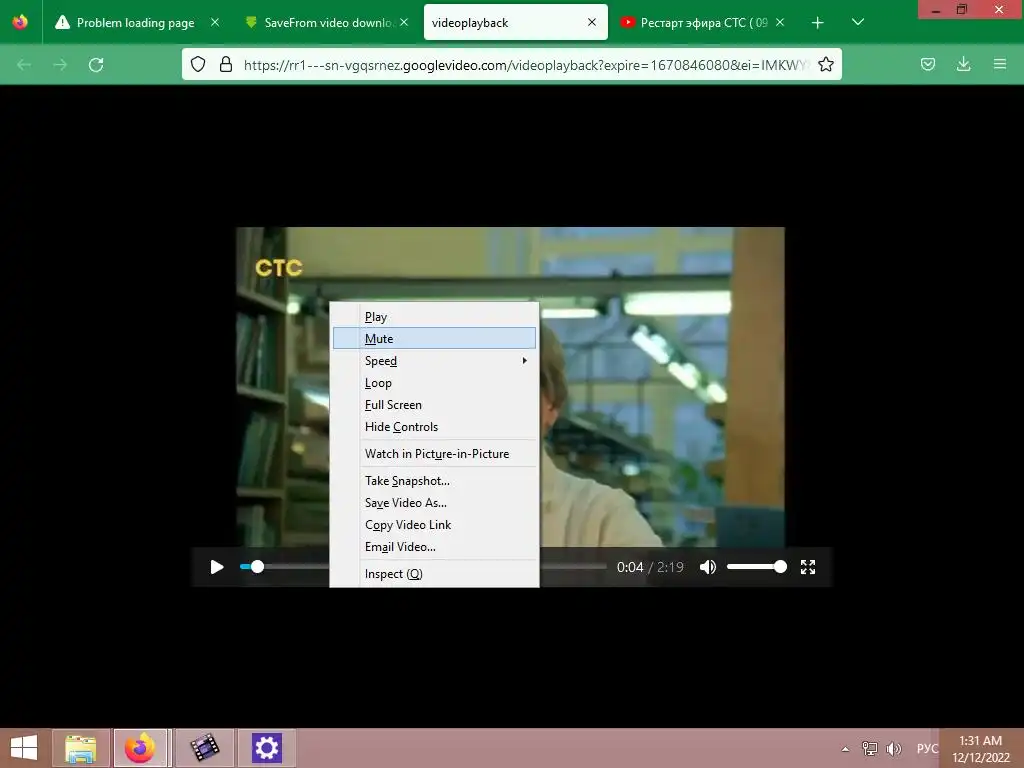Screen dimensions: 1024x768
Task: Select Copy Video Link
Action: [434, 525]
